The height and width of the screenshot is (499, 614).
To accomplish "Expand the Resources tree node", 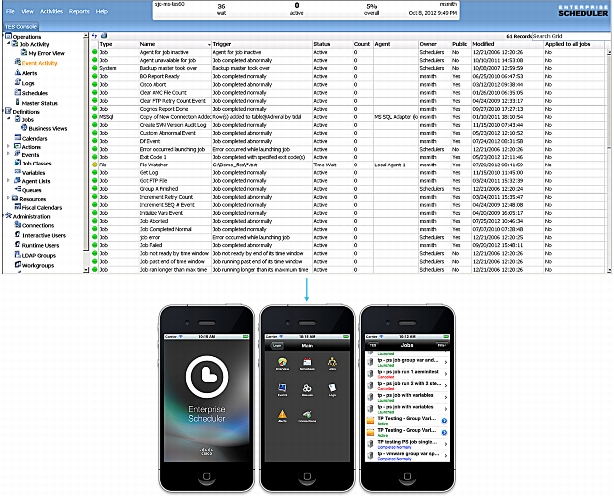I will point(9,198).
